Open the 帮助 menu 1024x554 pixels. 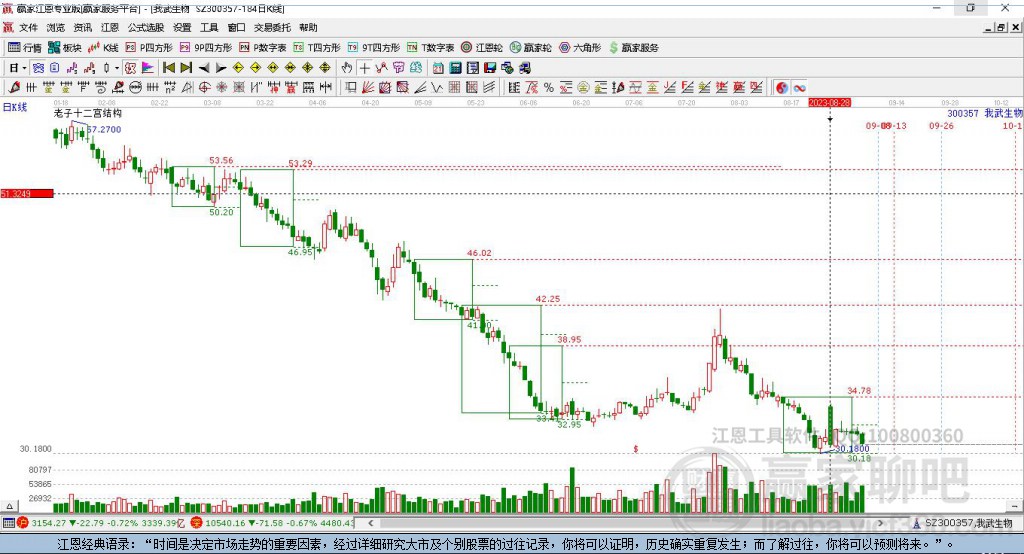click(308, 27)
